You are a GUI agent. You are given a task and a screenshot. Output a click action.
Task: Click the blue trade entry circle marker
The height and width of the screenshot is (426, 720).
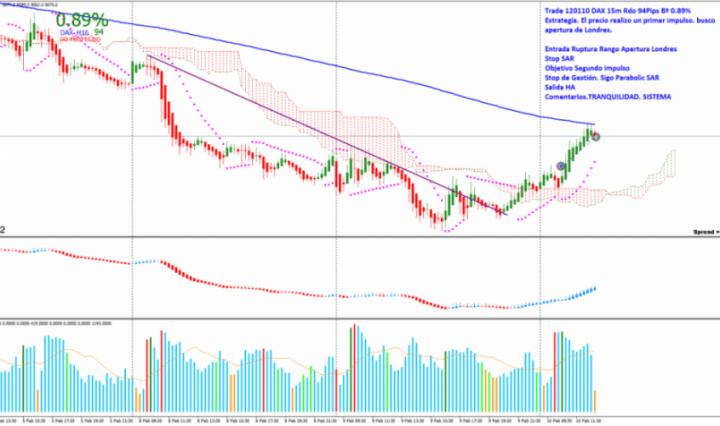(562, 166)
